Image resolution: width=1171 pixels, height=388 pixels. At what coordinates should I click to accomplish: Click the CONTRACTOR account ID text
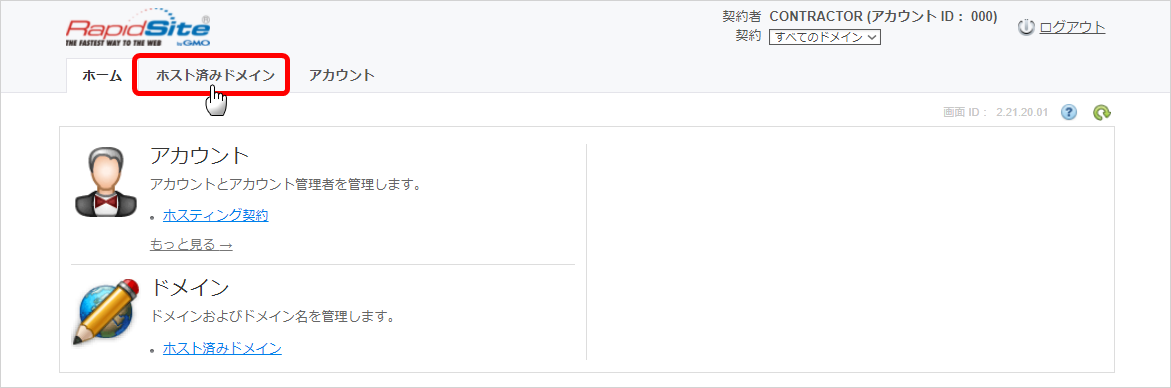883,17
